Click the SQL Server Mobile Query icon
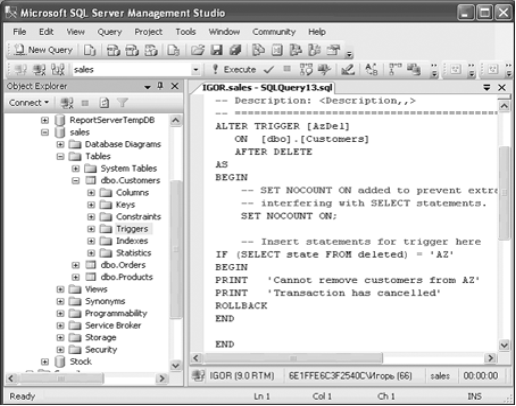The height and width of the screenshot is (406, 516). pos(173,50)
